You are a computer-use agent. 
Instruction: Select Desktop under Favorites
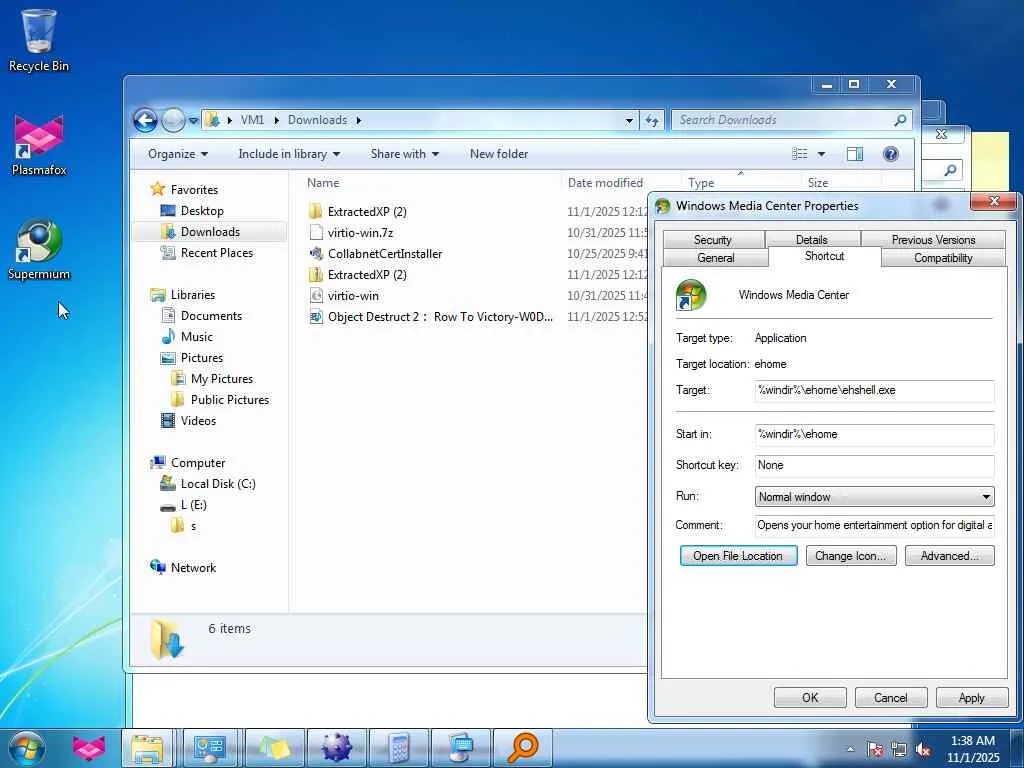202,211
